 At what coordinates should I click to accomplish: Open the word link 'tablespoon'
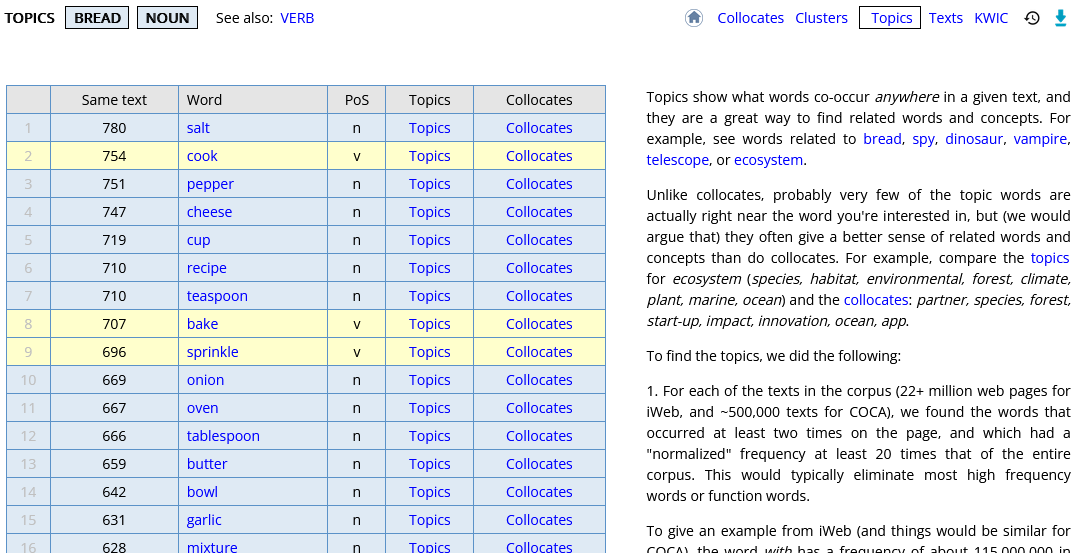click(x=223, y=436)
